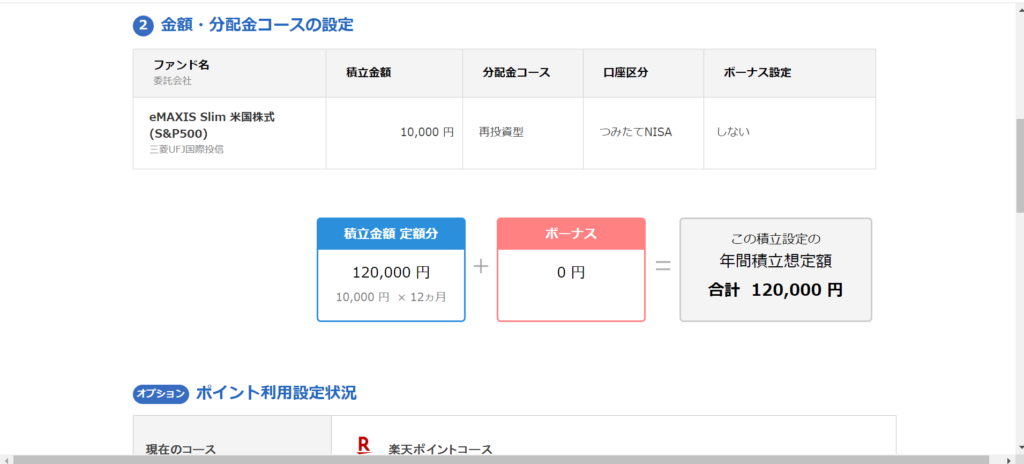Image resolution: width=1024 pixels, height=464 pixels.
Task: Click the 委託会社 subheader text
Action: [x=172, y=82]
